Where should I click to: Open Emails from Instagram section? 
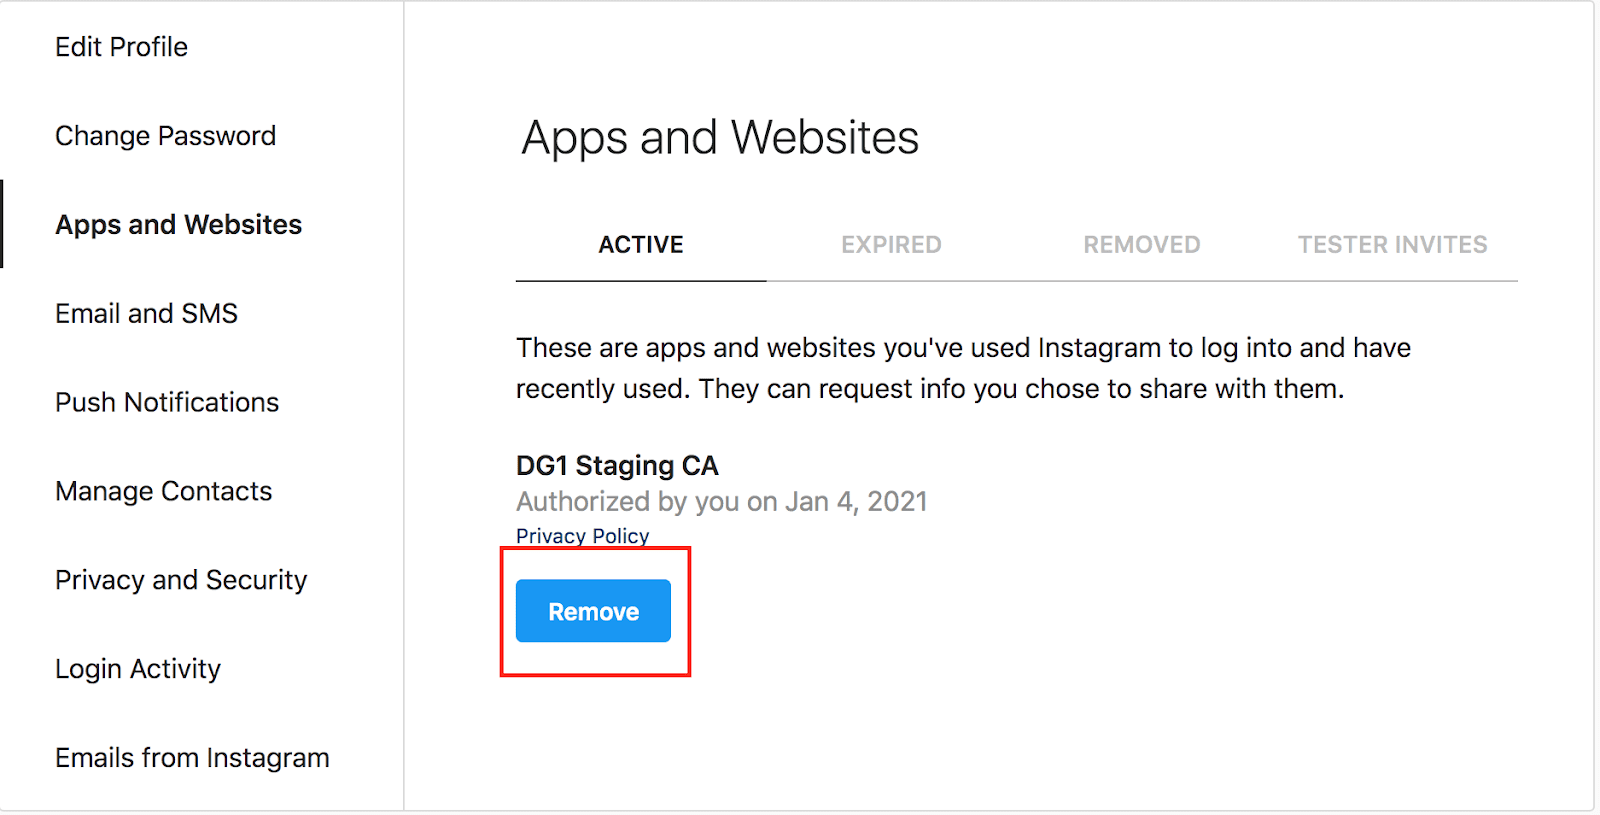(x=192, y=758)
